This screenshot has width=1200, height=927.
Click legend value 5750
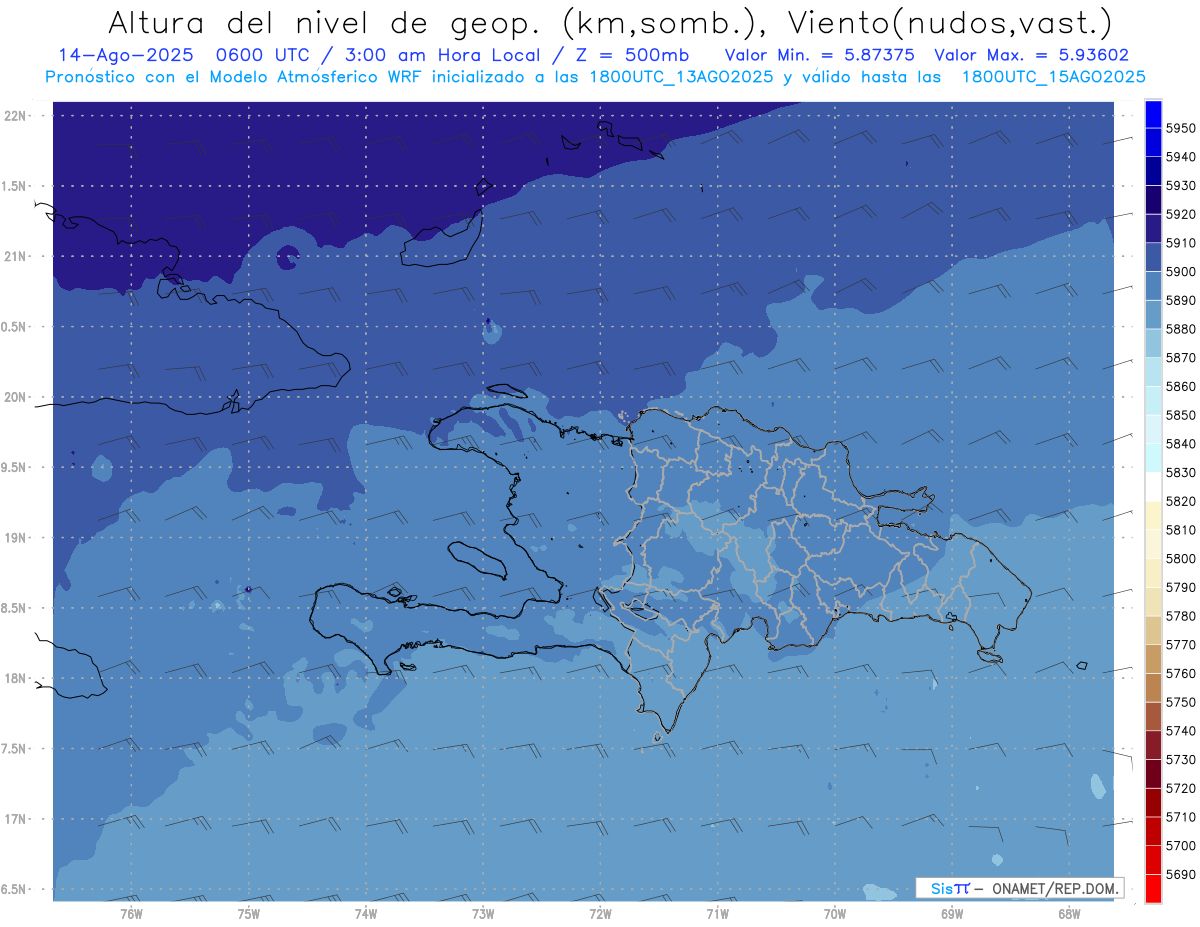(1180, 702)
